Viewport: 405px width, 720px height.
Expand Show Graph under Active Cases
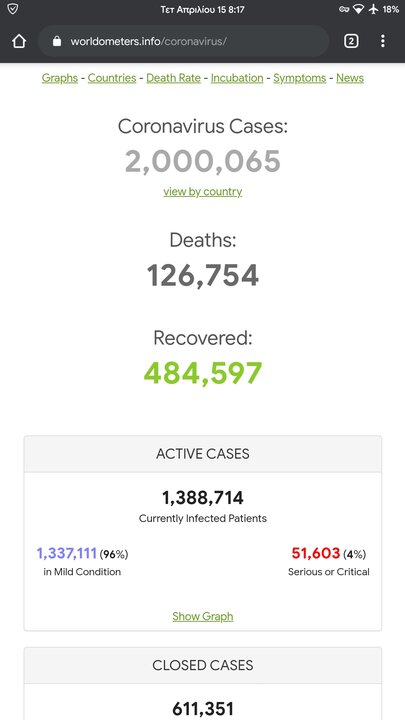202,616
